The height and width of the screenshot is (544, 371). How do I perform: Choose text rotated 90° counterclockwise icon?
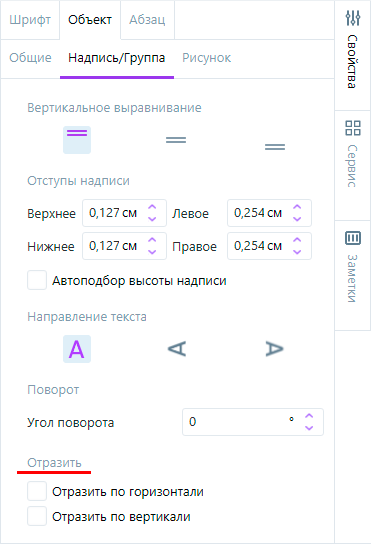point(176,349)
